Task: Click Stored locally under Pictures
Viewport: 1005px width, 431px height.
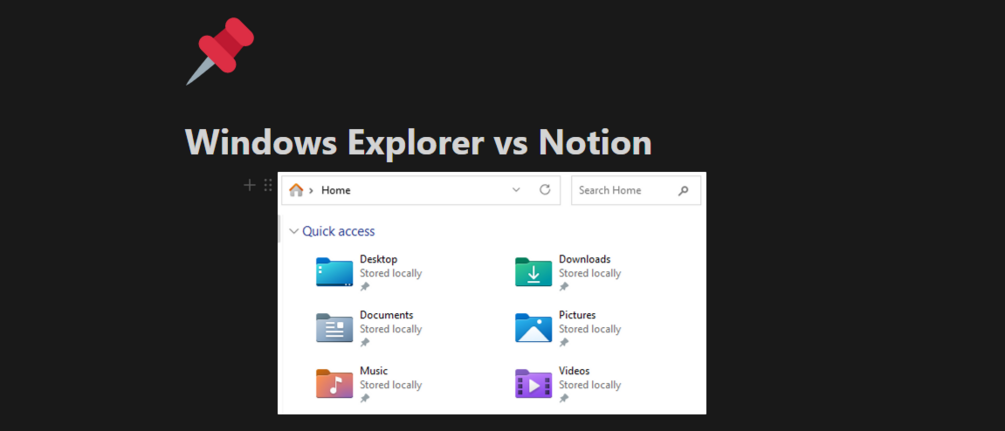Action: tap(590, 329)
